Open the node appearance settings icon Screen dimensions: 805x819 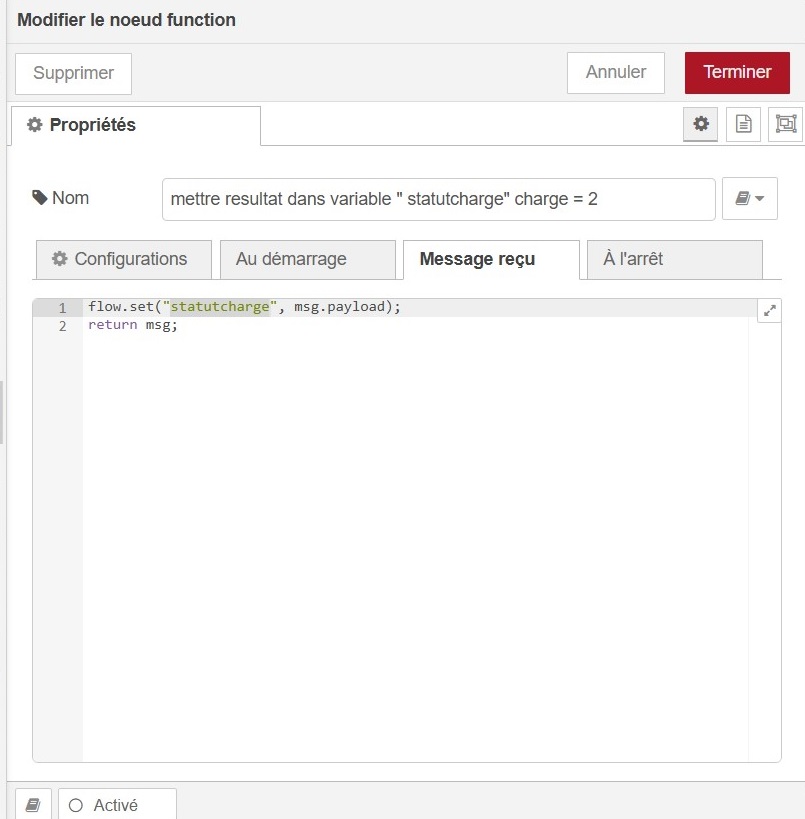click(x=786, y=124)
